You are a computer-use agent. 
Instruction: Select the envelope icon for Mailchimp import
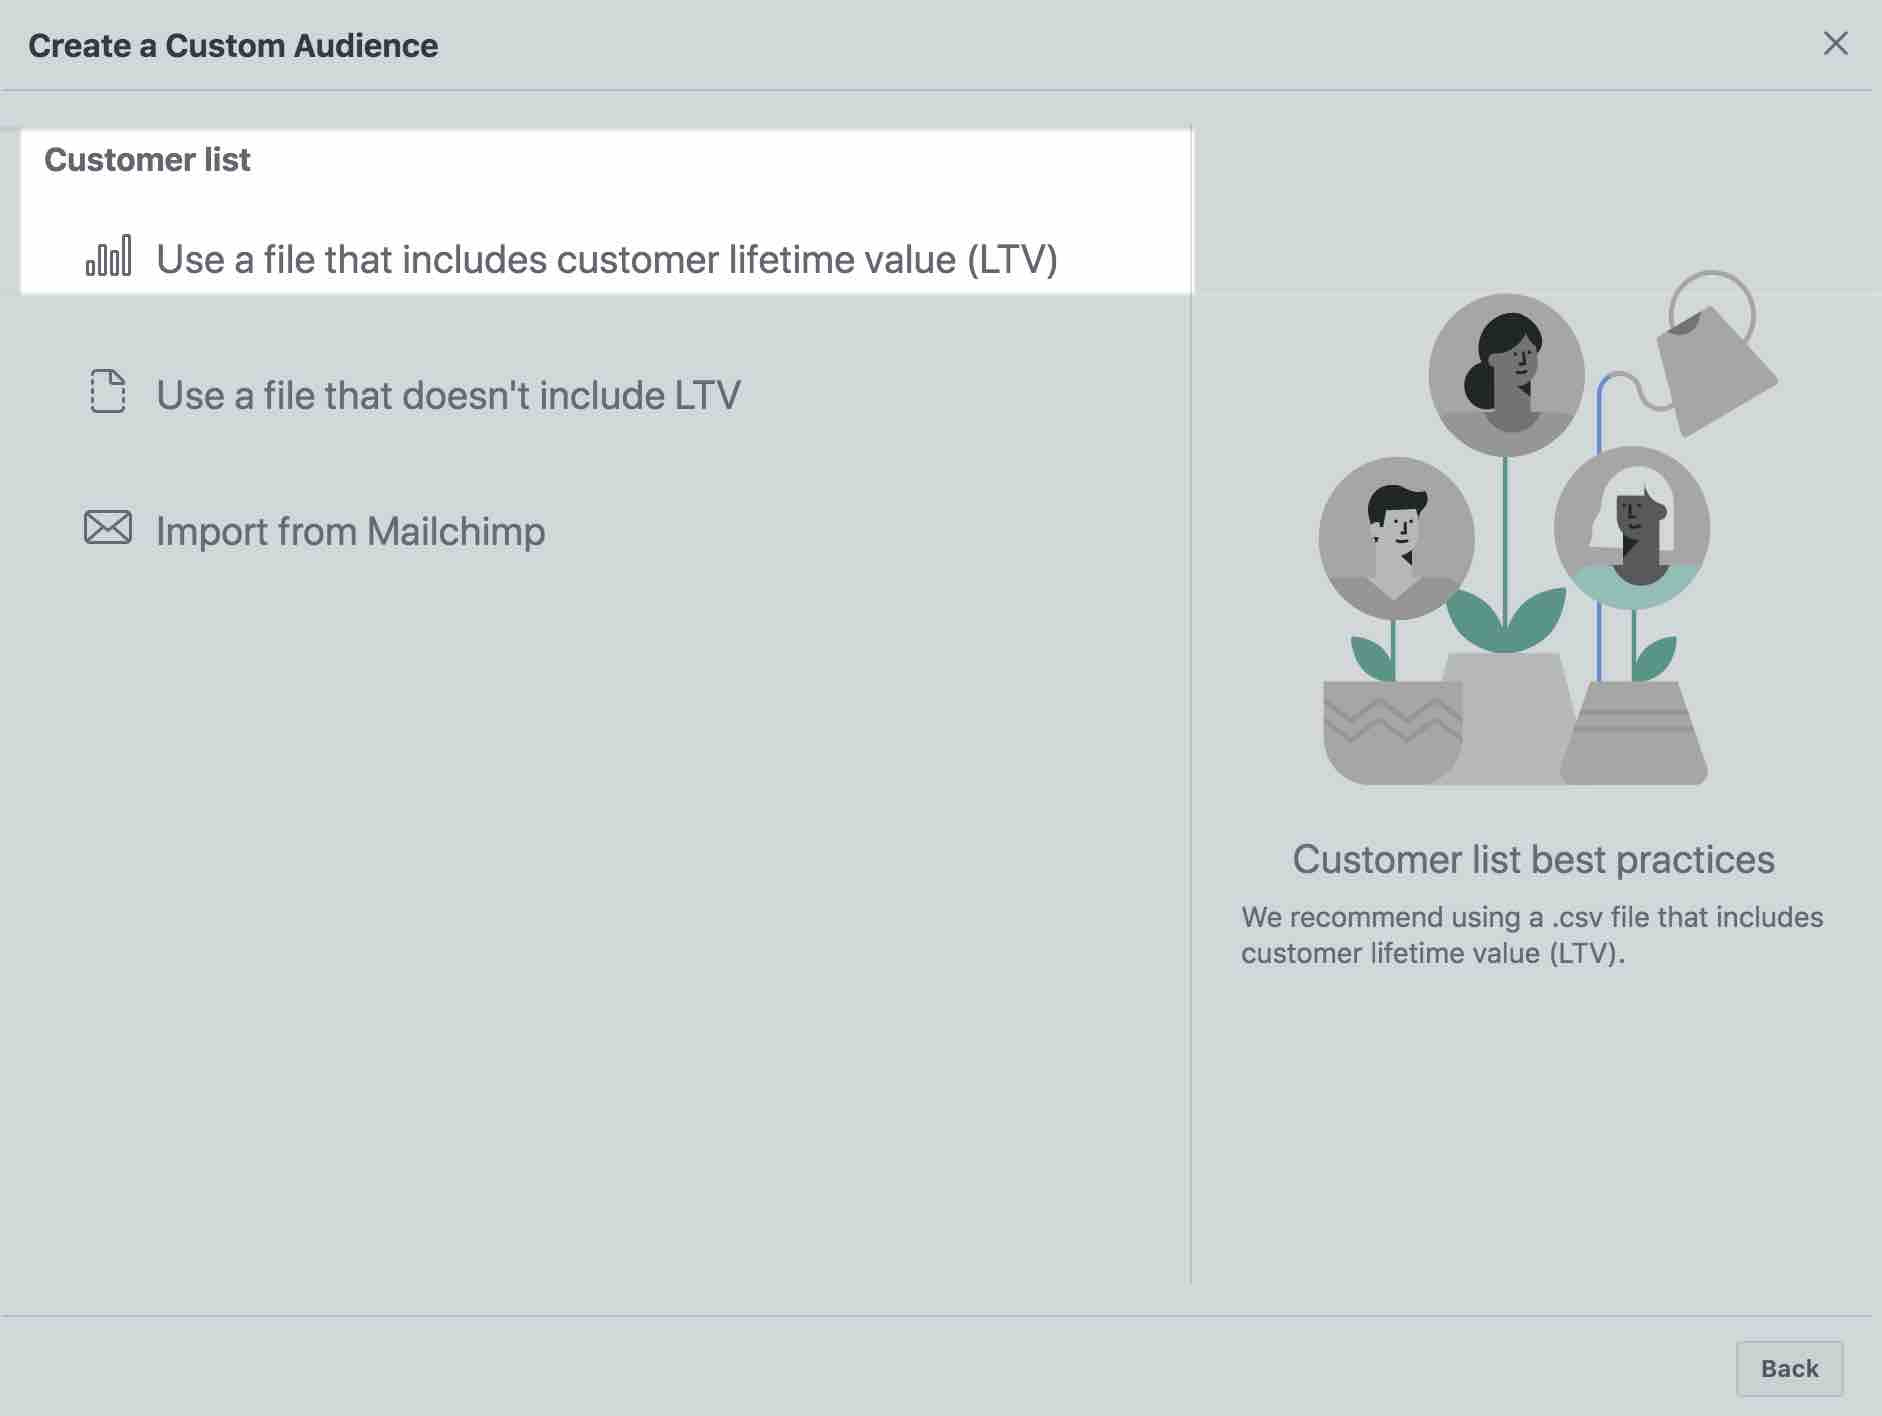coord(108,529)
